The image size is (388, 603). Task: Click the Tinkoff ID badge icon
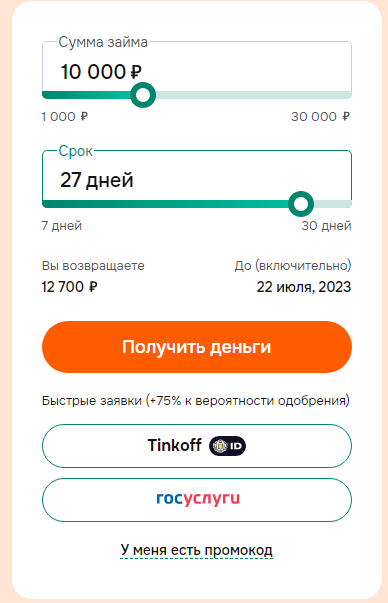tap(227, 446)
